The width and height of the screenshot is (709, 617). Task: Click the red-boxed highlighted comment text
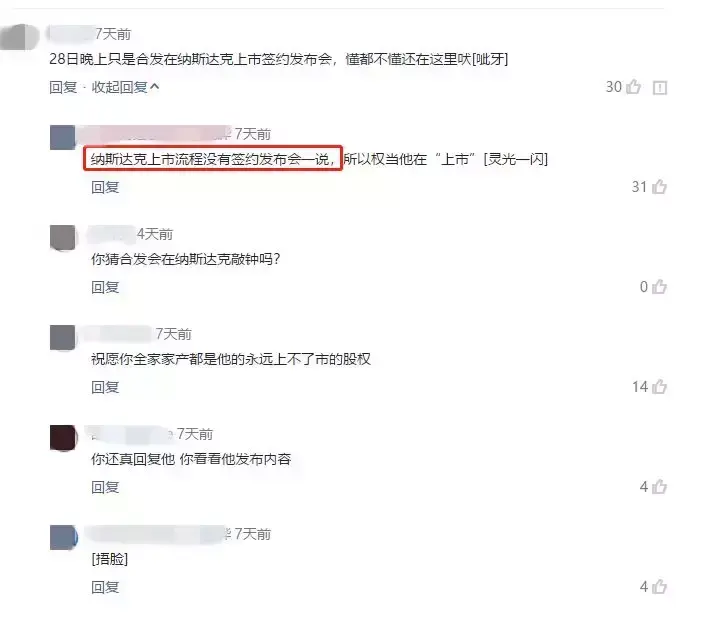[213, 158]
